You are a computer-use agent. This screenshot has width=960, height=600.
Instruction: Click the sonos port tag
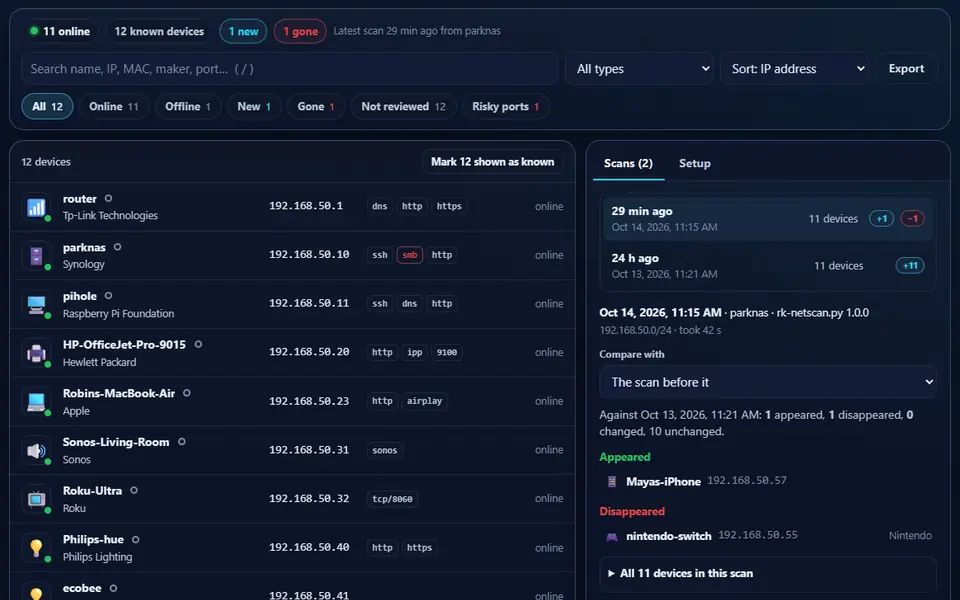[x=384, y=450]
